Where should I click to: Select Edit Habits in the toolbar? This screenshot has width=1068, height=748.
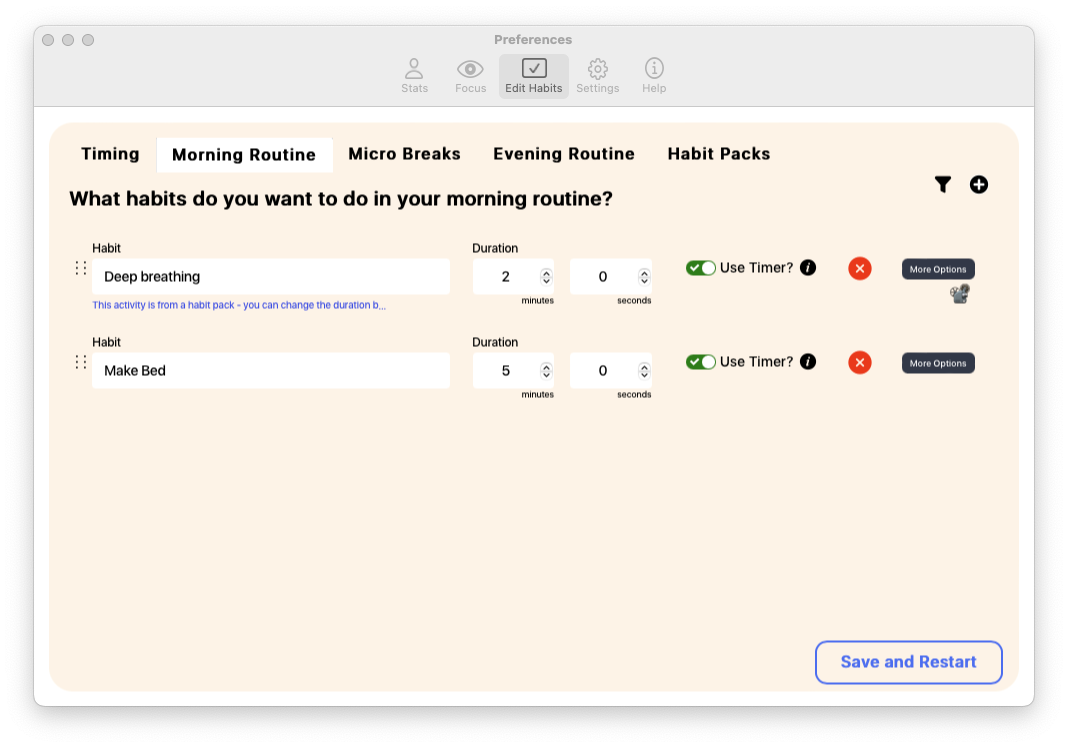point(533,76)
